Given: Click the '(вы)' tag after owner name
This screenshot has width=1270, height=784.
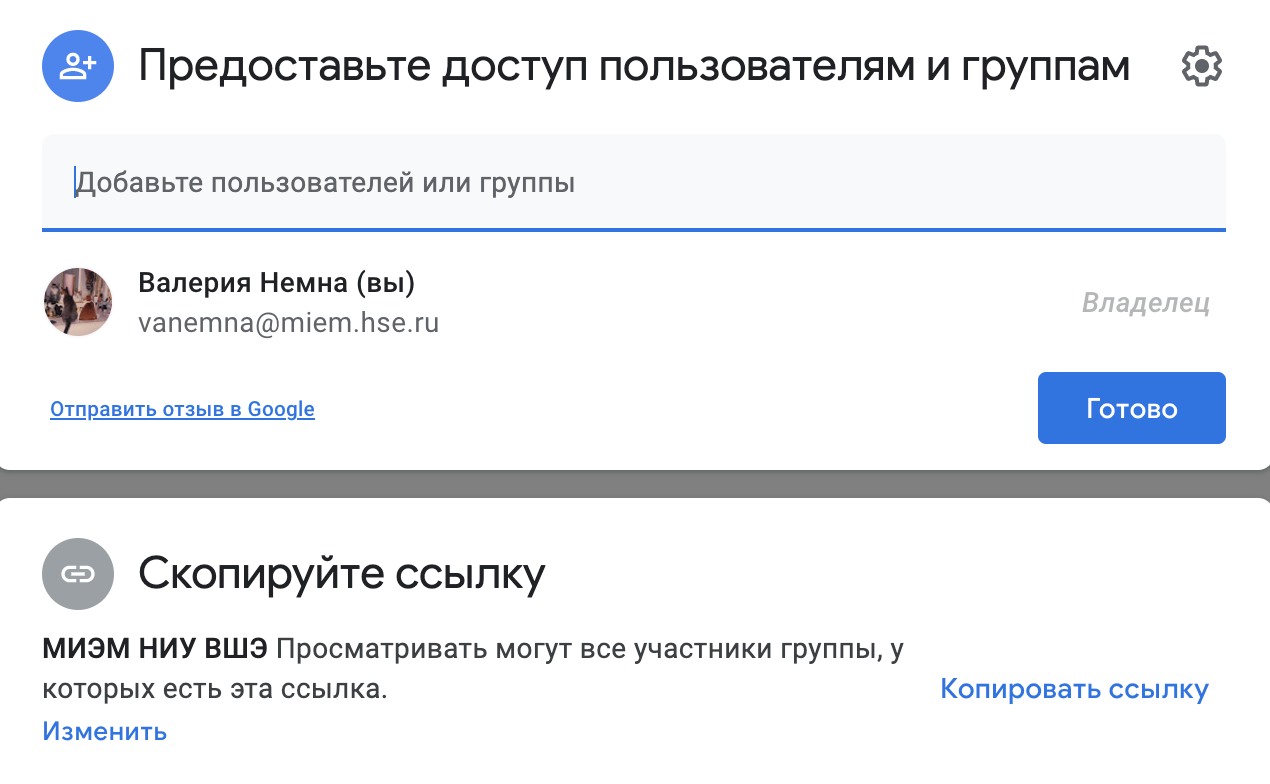Looking at the screenshot, I should click(x=385, y=283).
